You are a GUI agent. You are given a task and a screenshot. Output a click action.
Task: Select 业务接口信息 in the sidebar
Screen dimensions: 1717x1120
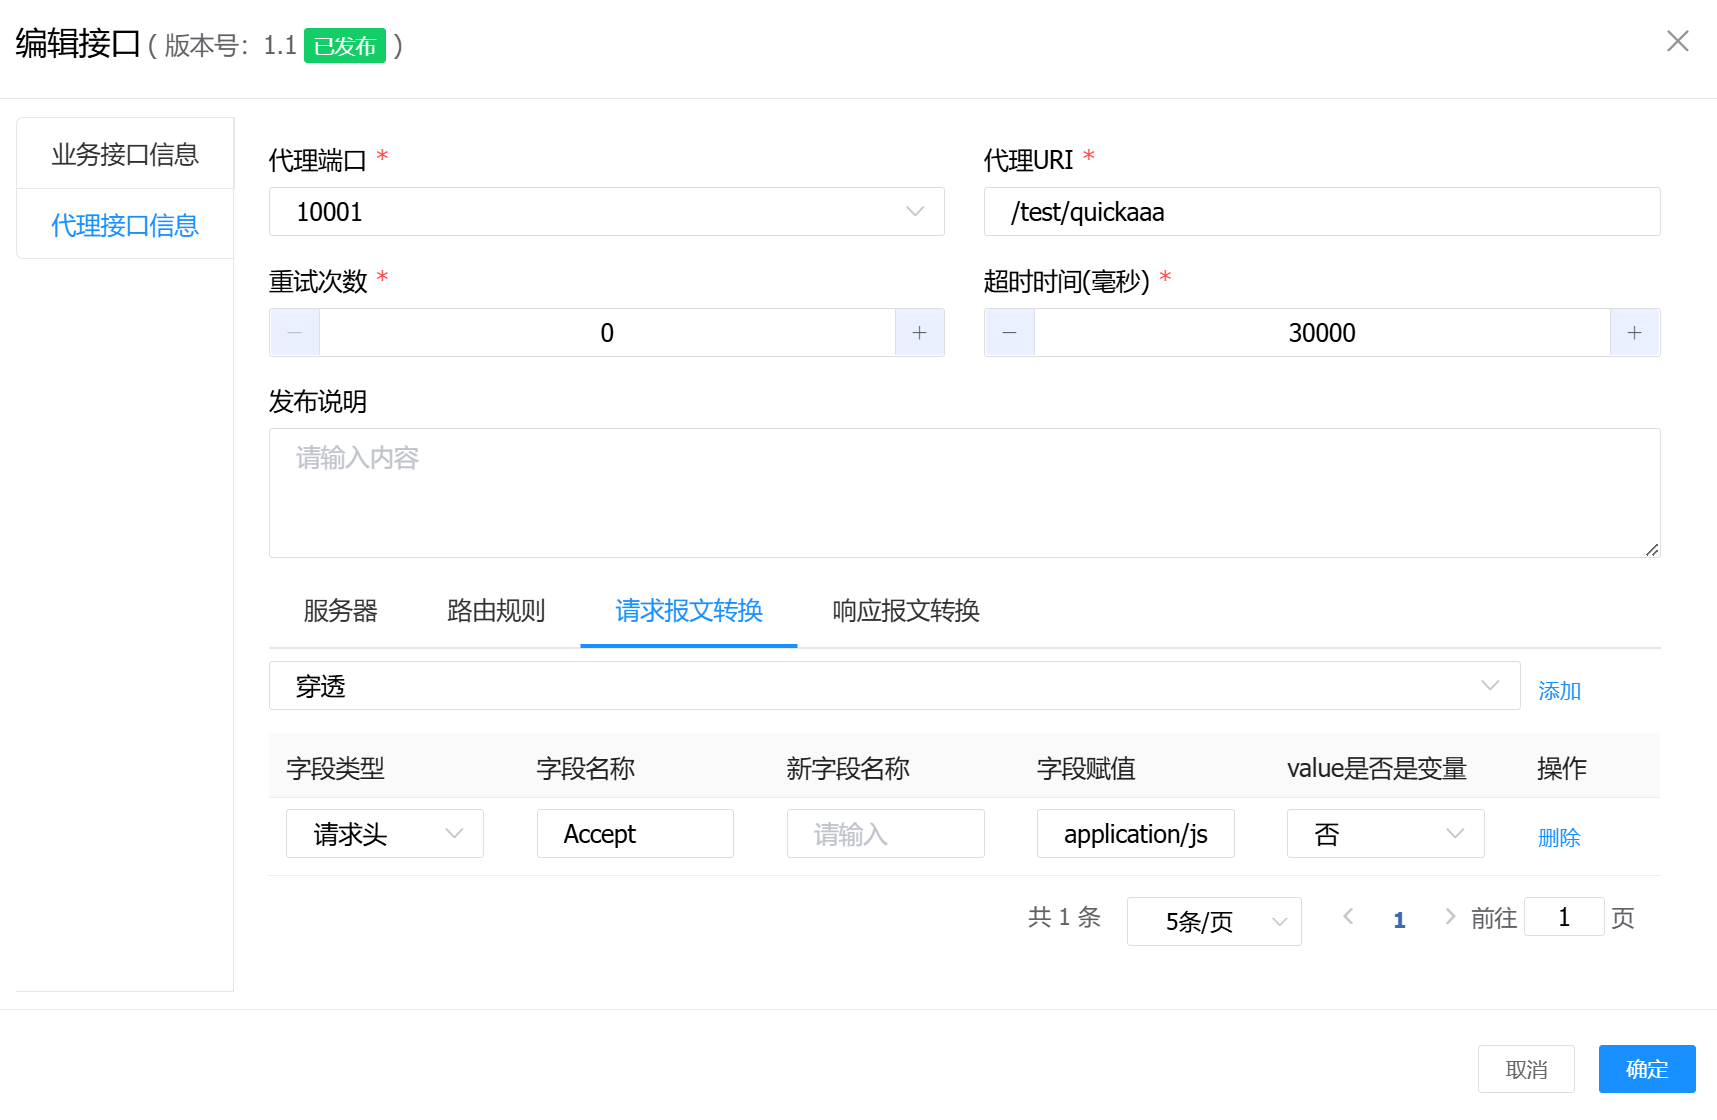[x=125, y=154]
